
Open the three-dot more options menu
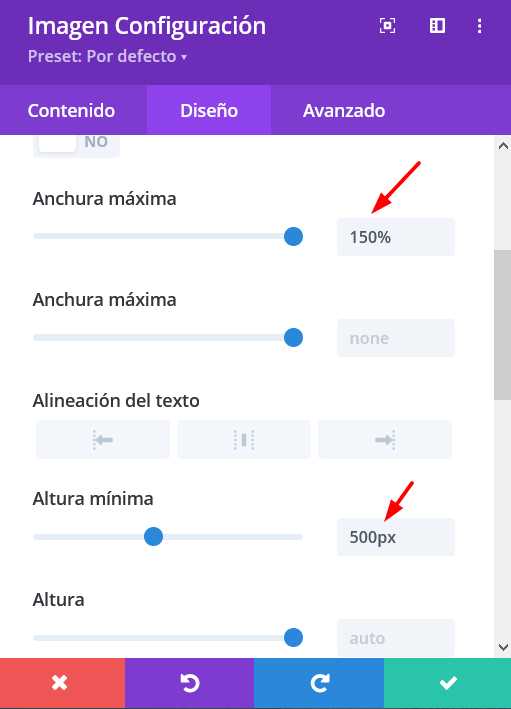tap(479, 26)
